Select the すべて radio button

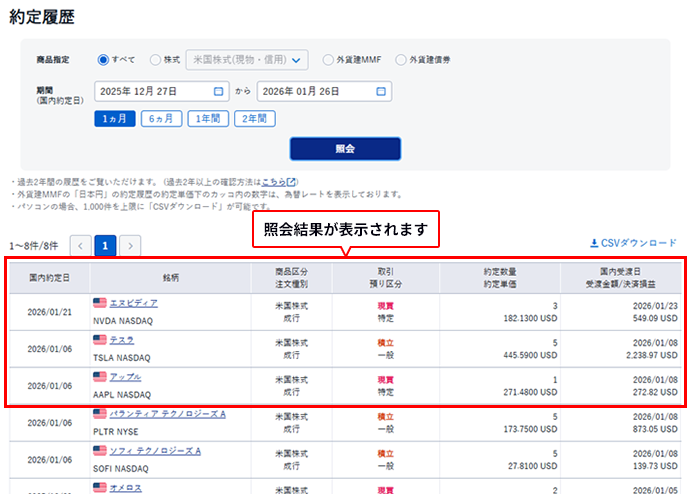103,60
